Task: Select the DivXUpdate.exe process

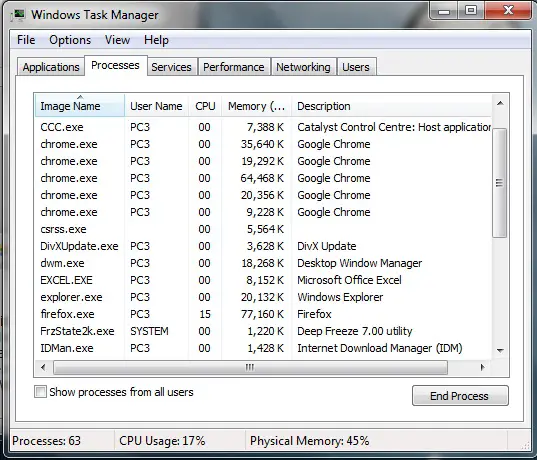Action: coord(263,246)
